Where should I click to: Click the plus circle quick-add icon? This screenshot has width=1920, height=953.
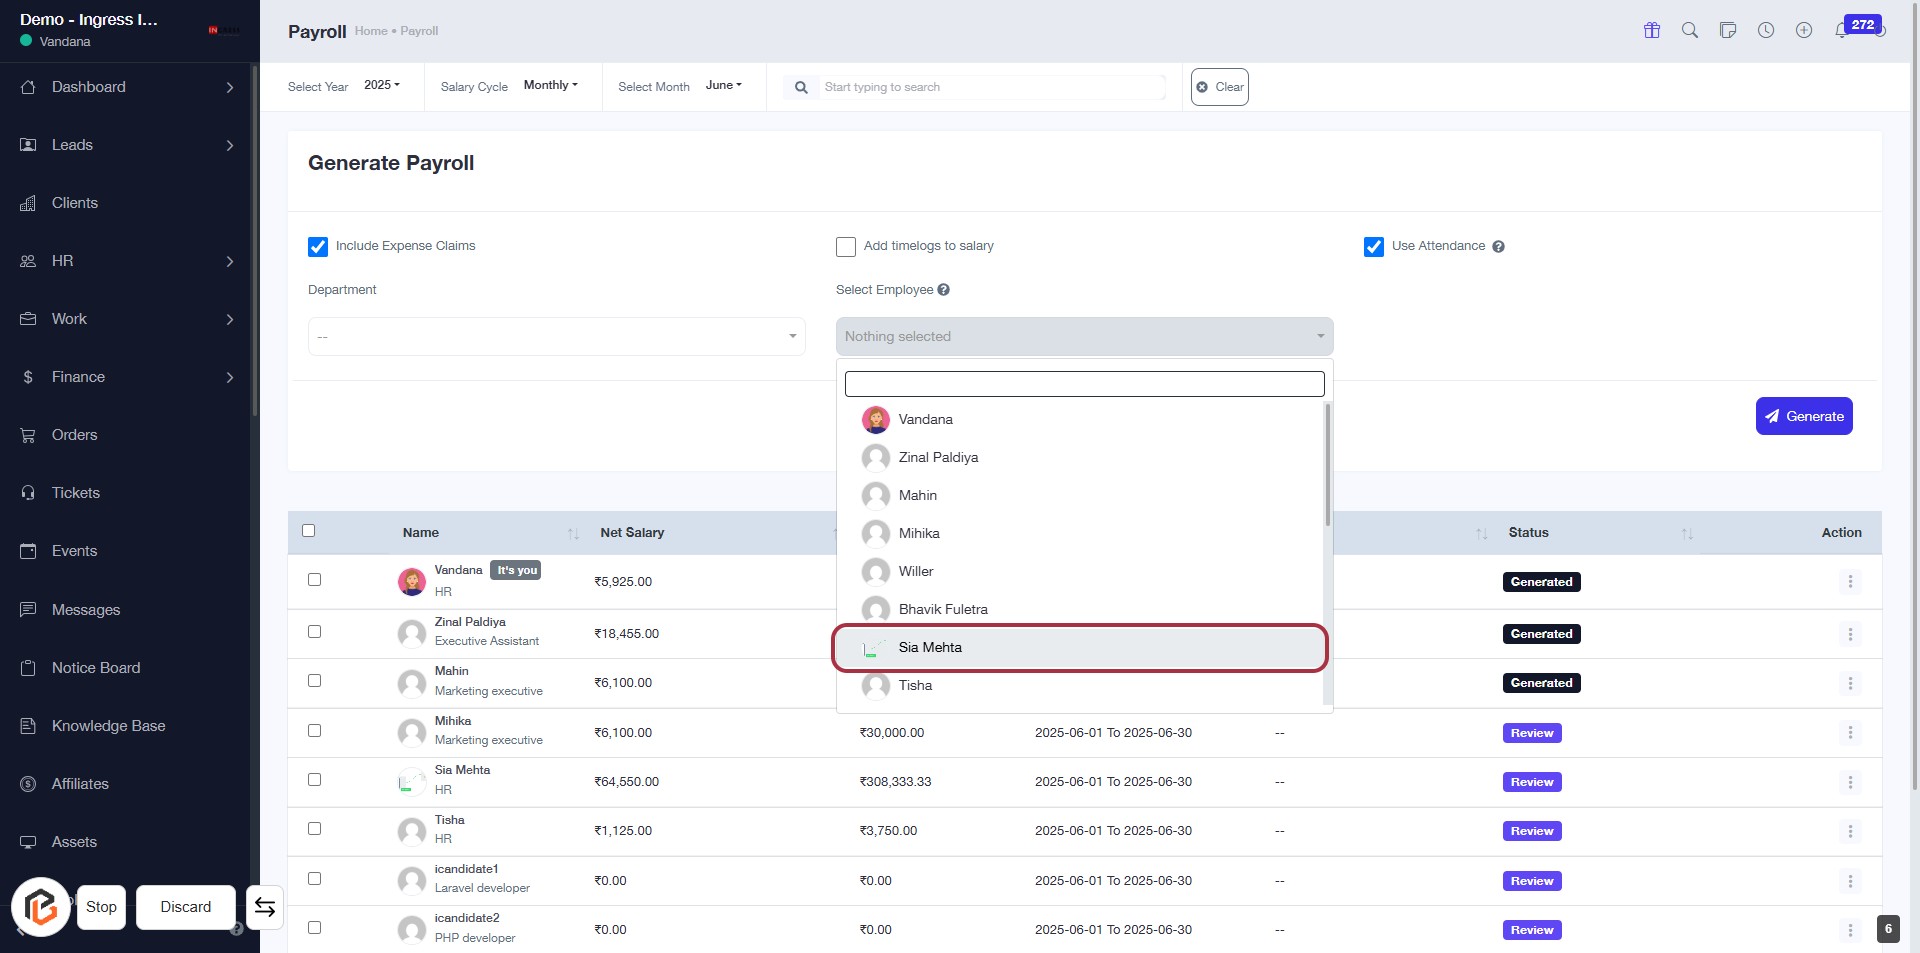click(1803, 30)
